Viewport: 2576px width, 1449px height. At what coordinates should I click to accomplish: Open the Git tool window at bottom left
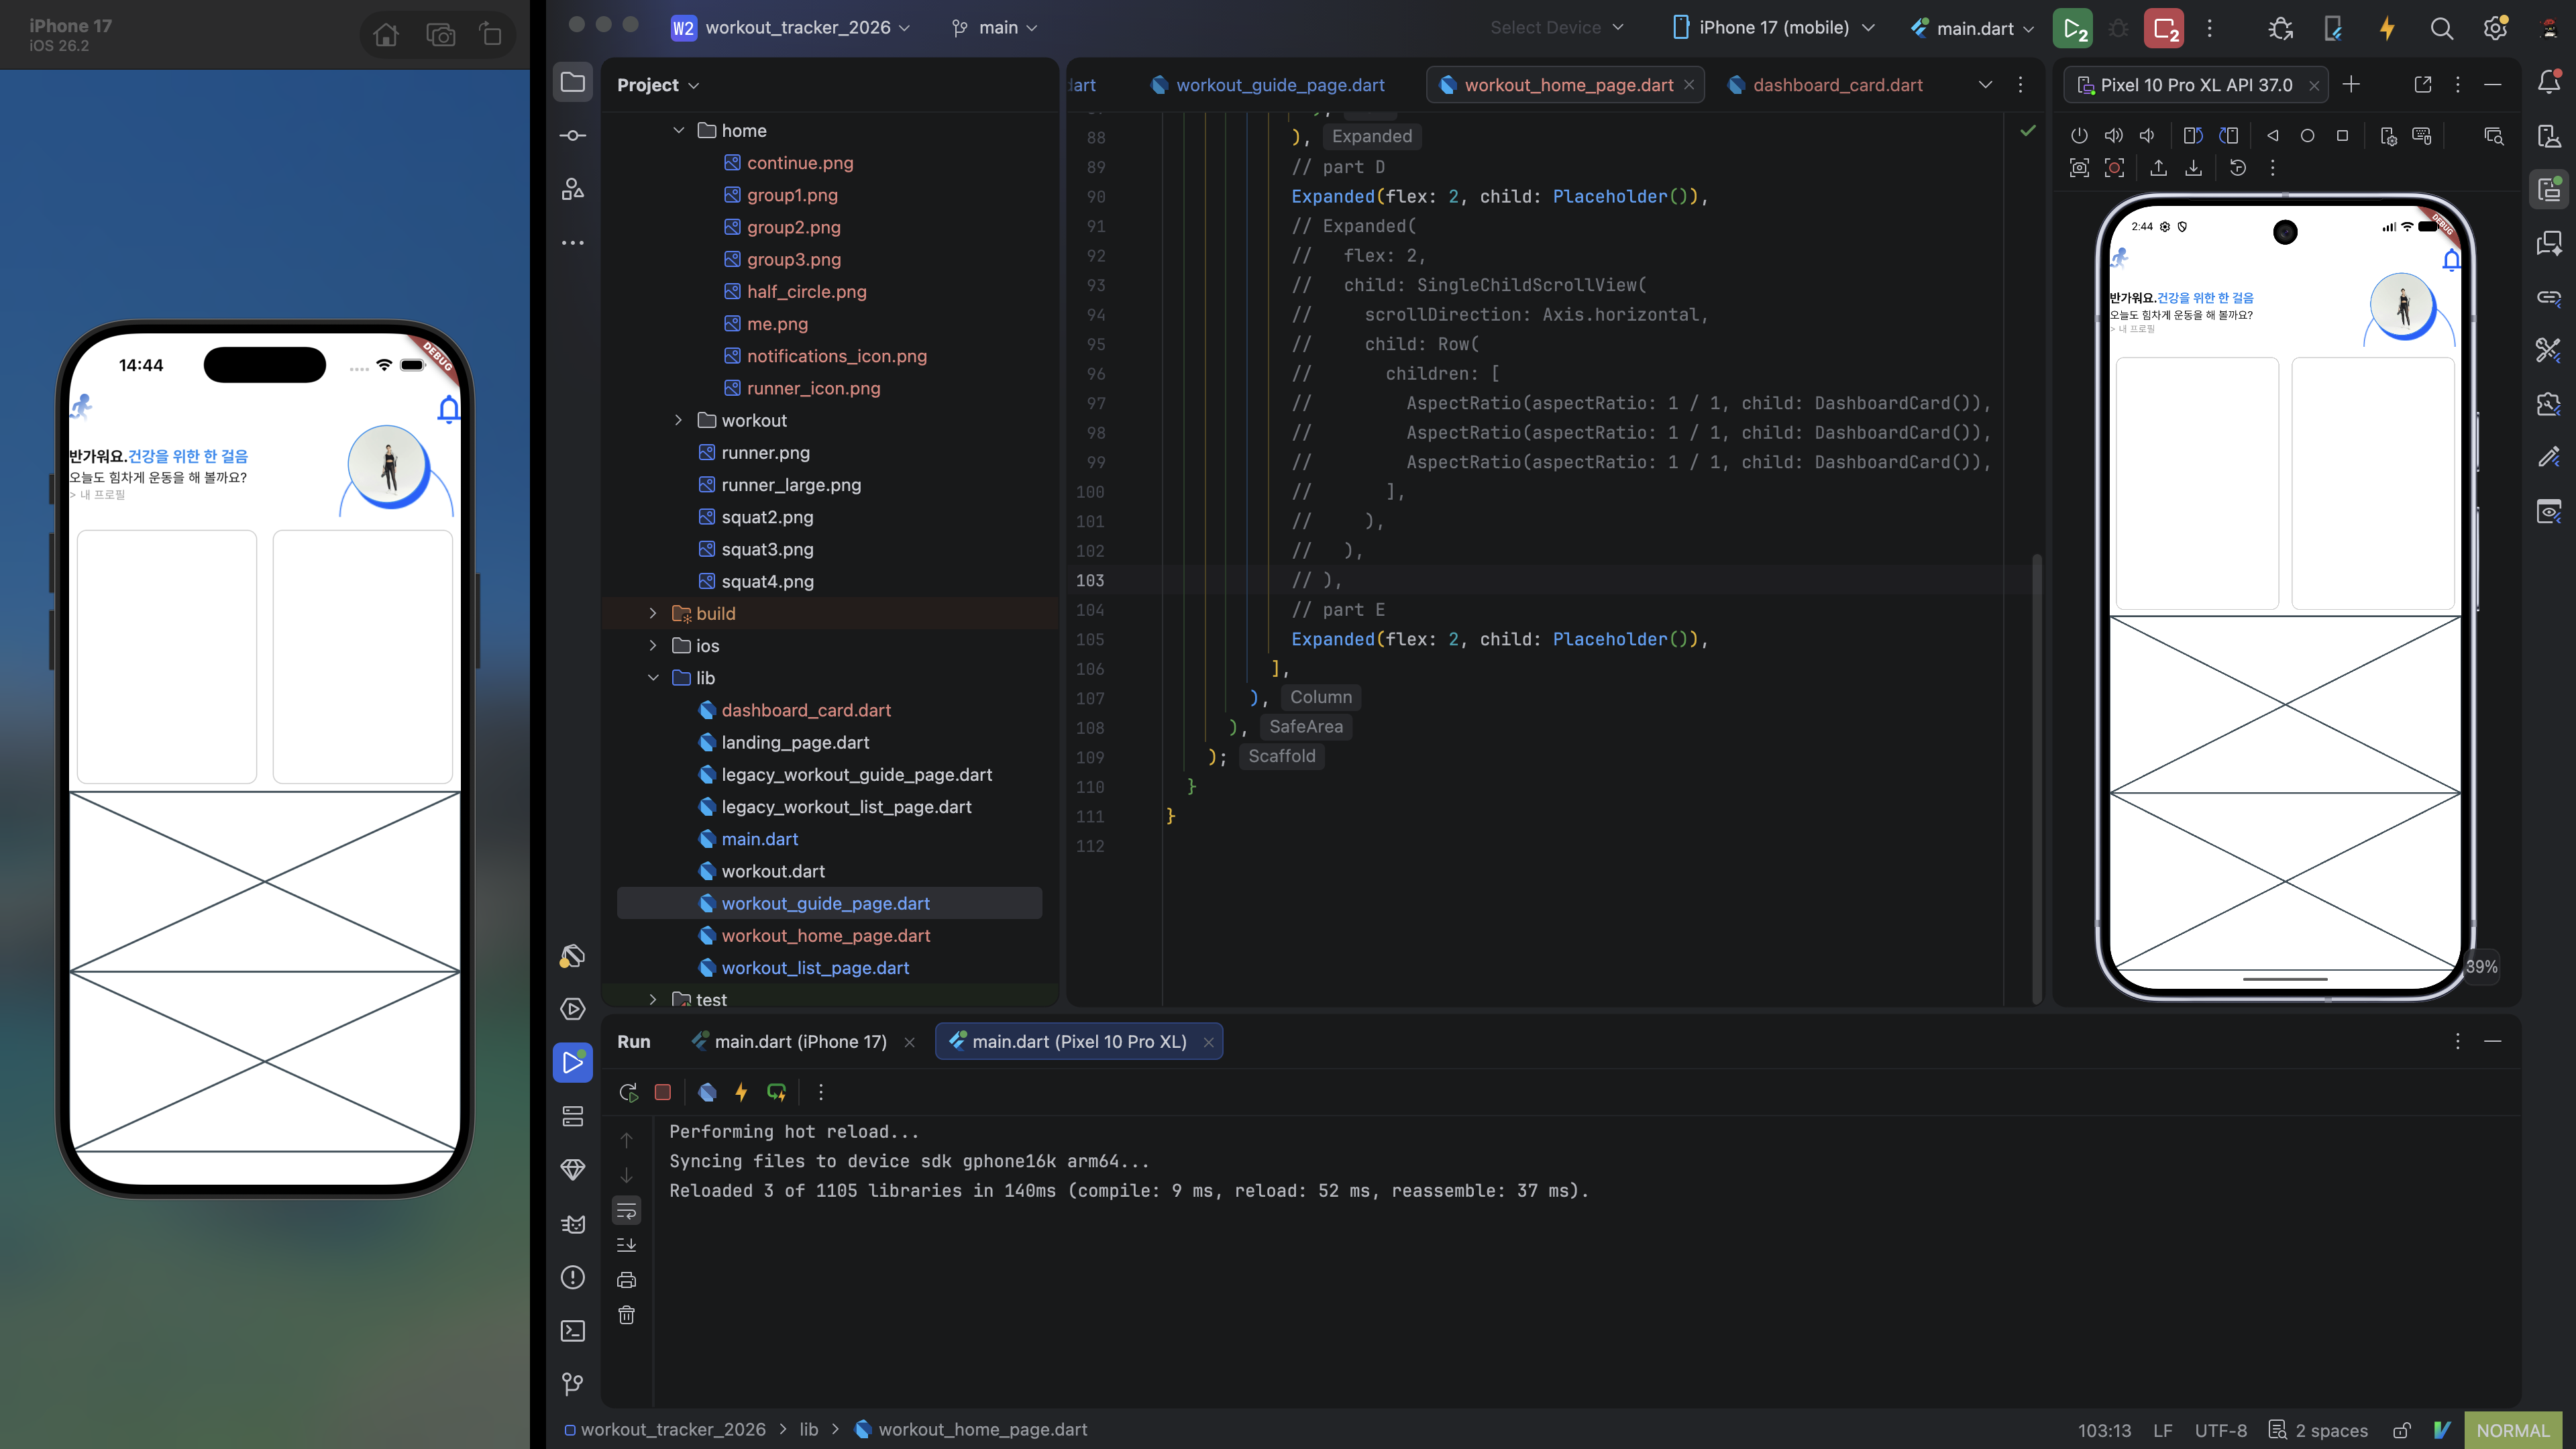[573, 1384]
